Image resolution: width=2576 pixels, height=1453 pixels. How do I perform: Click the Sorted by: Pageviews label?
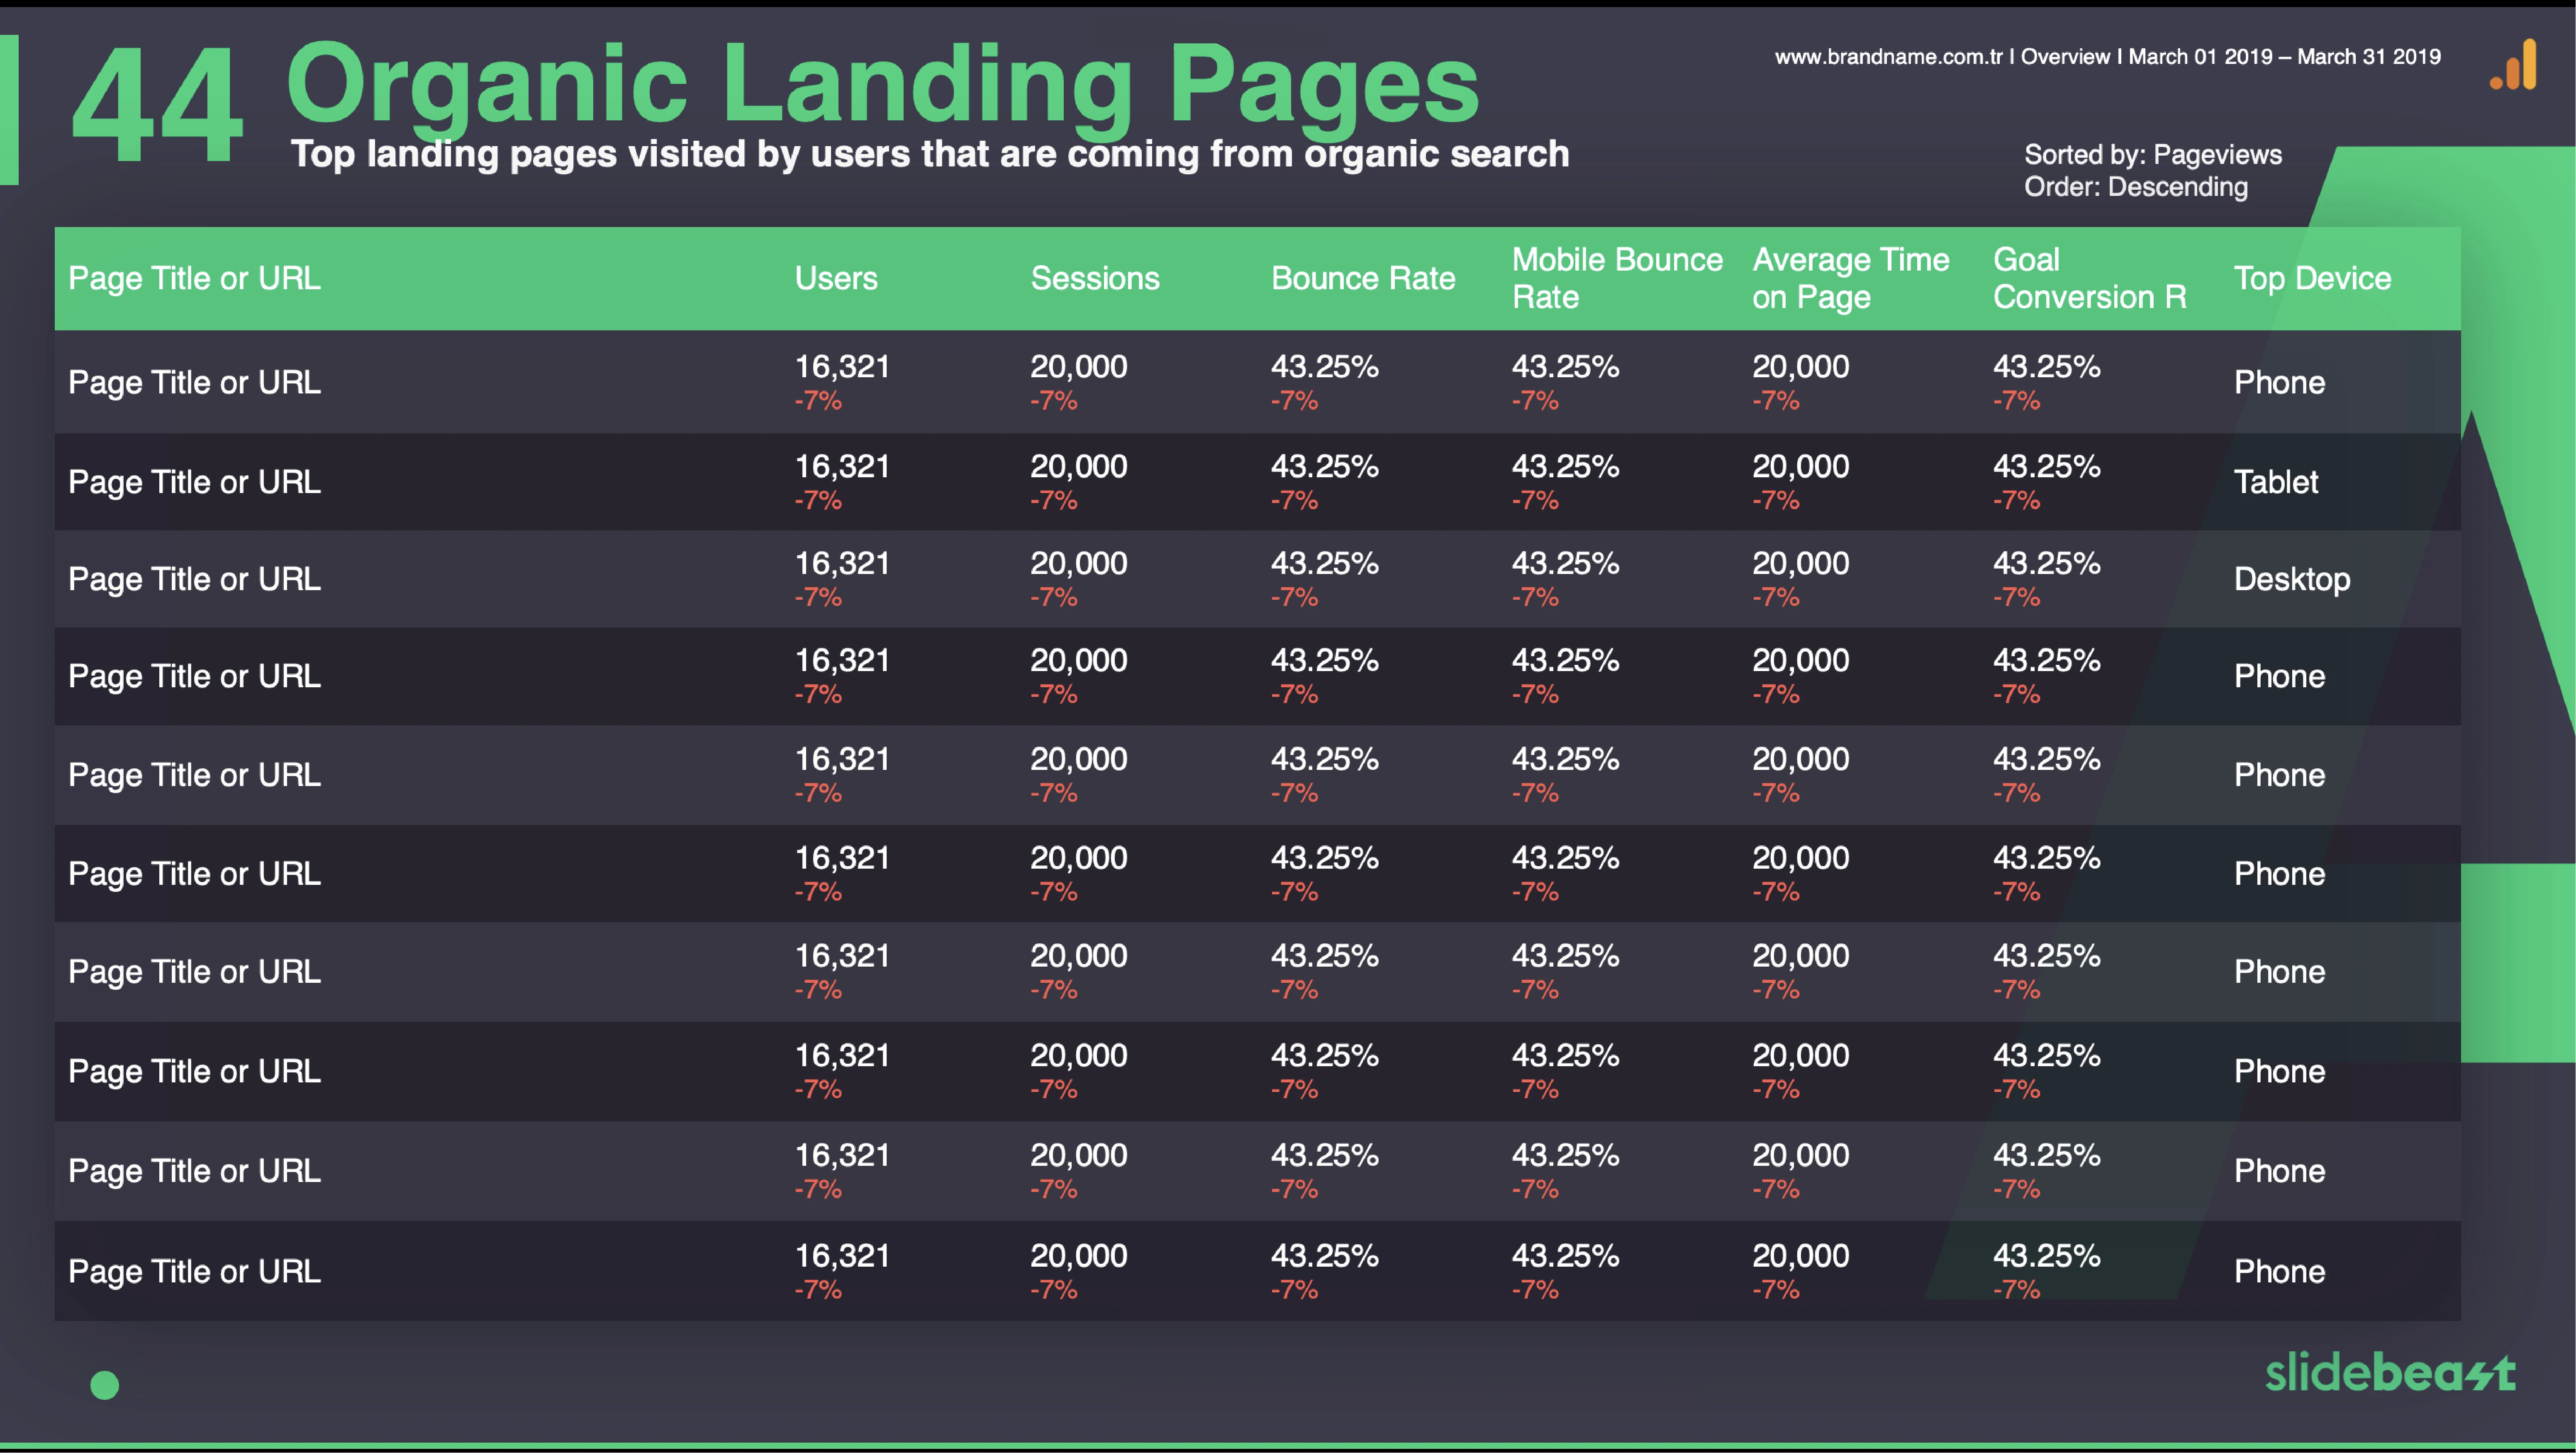[x=2153, y=154]
